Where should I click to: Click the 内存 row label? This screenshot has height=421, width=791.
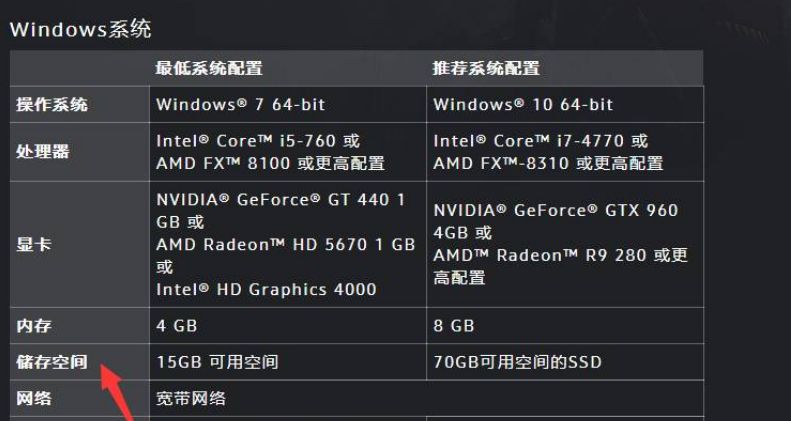coord(34,326)
